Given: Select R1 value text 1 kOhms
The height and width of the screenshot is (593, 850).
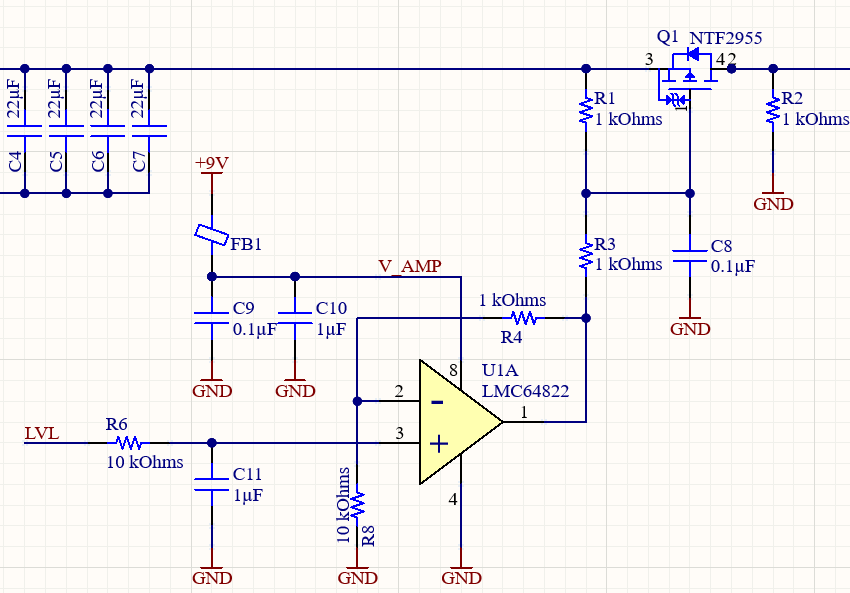Looking at the screenshot, I should click(629, 119).
